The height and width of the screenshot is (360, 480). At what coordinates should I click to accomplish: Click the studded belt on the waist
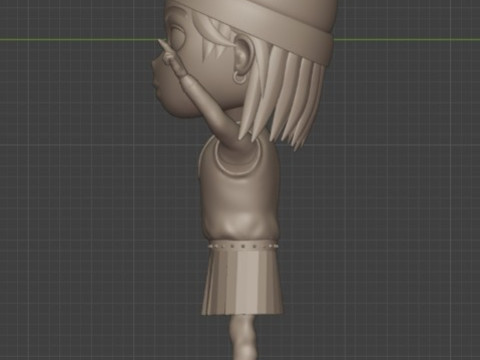[242, 245]
